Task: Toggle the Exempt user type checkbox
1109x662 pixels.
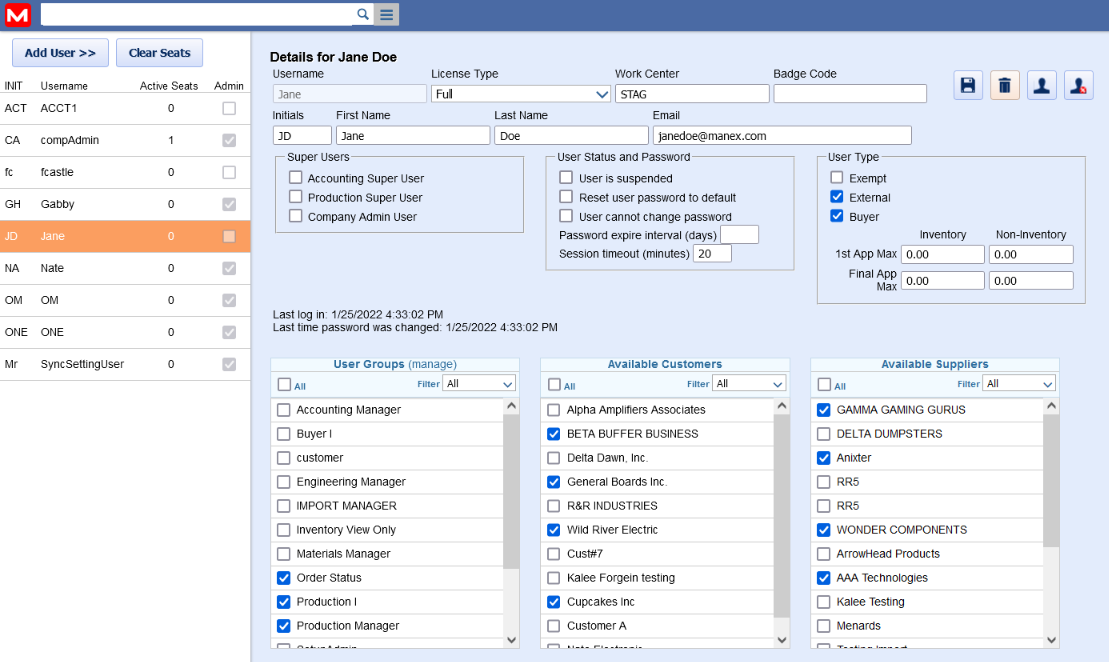Action: pyautogui.click(x=837, y=178)
